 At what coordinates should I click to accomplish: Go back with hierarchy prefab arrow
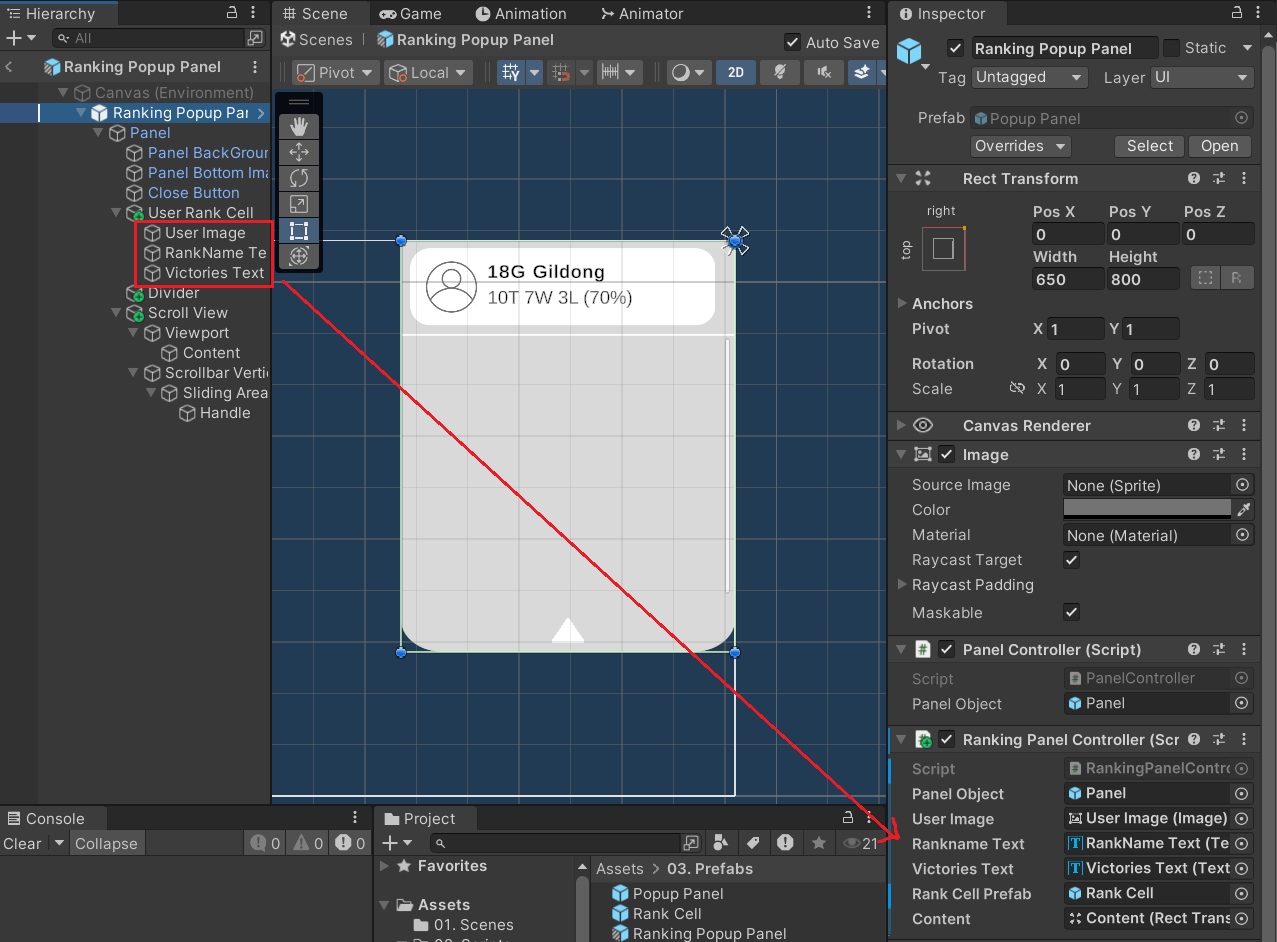9,67
